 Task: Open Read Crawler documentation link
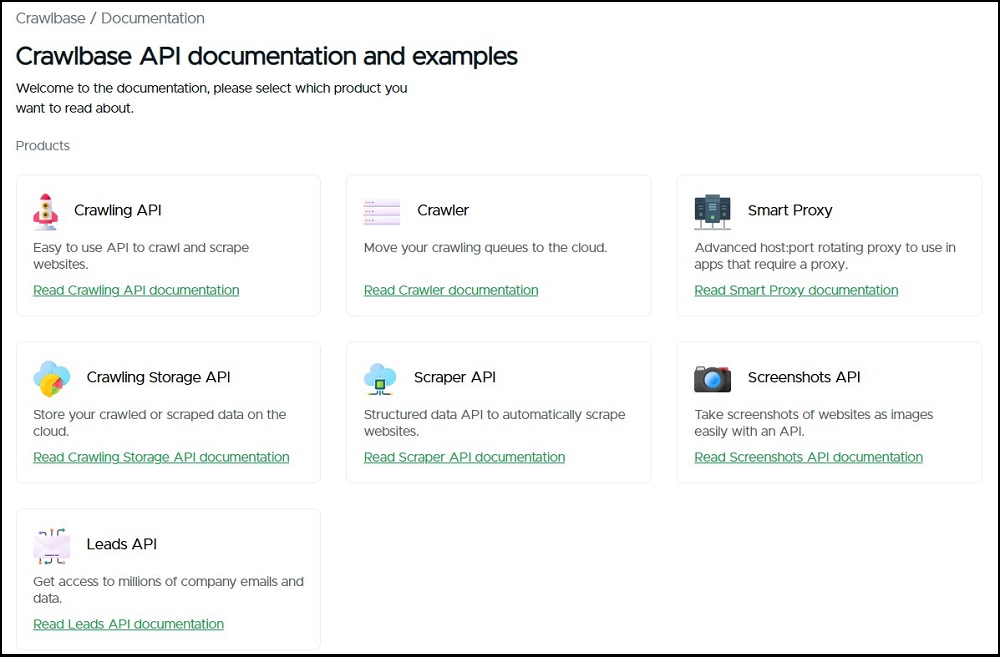[451, 290]
